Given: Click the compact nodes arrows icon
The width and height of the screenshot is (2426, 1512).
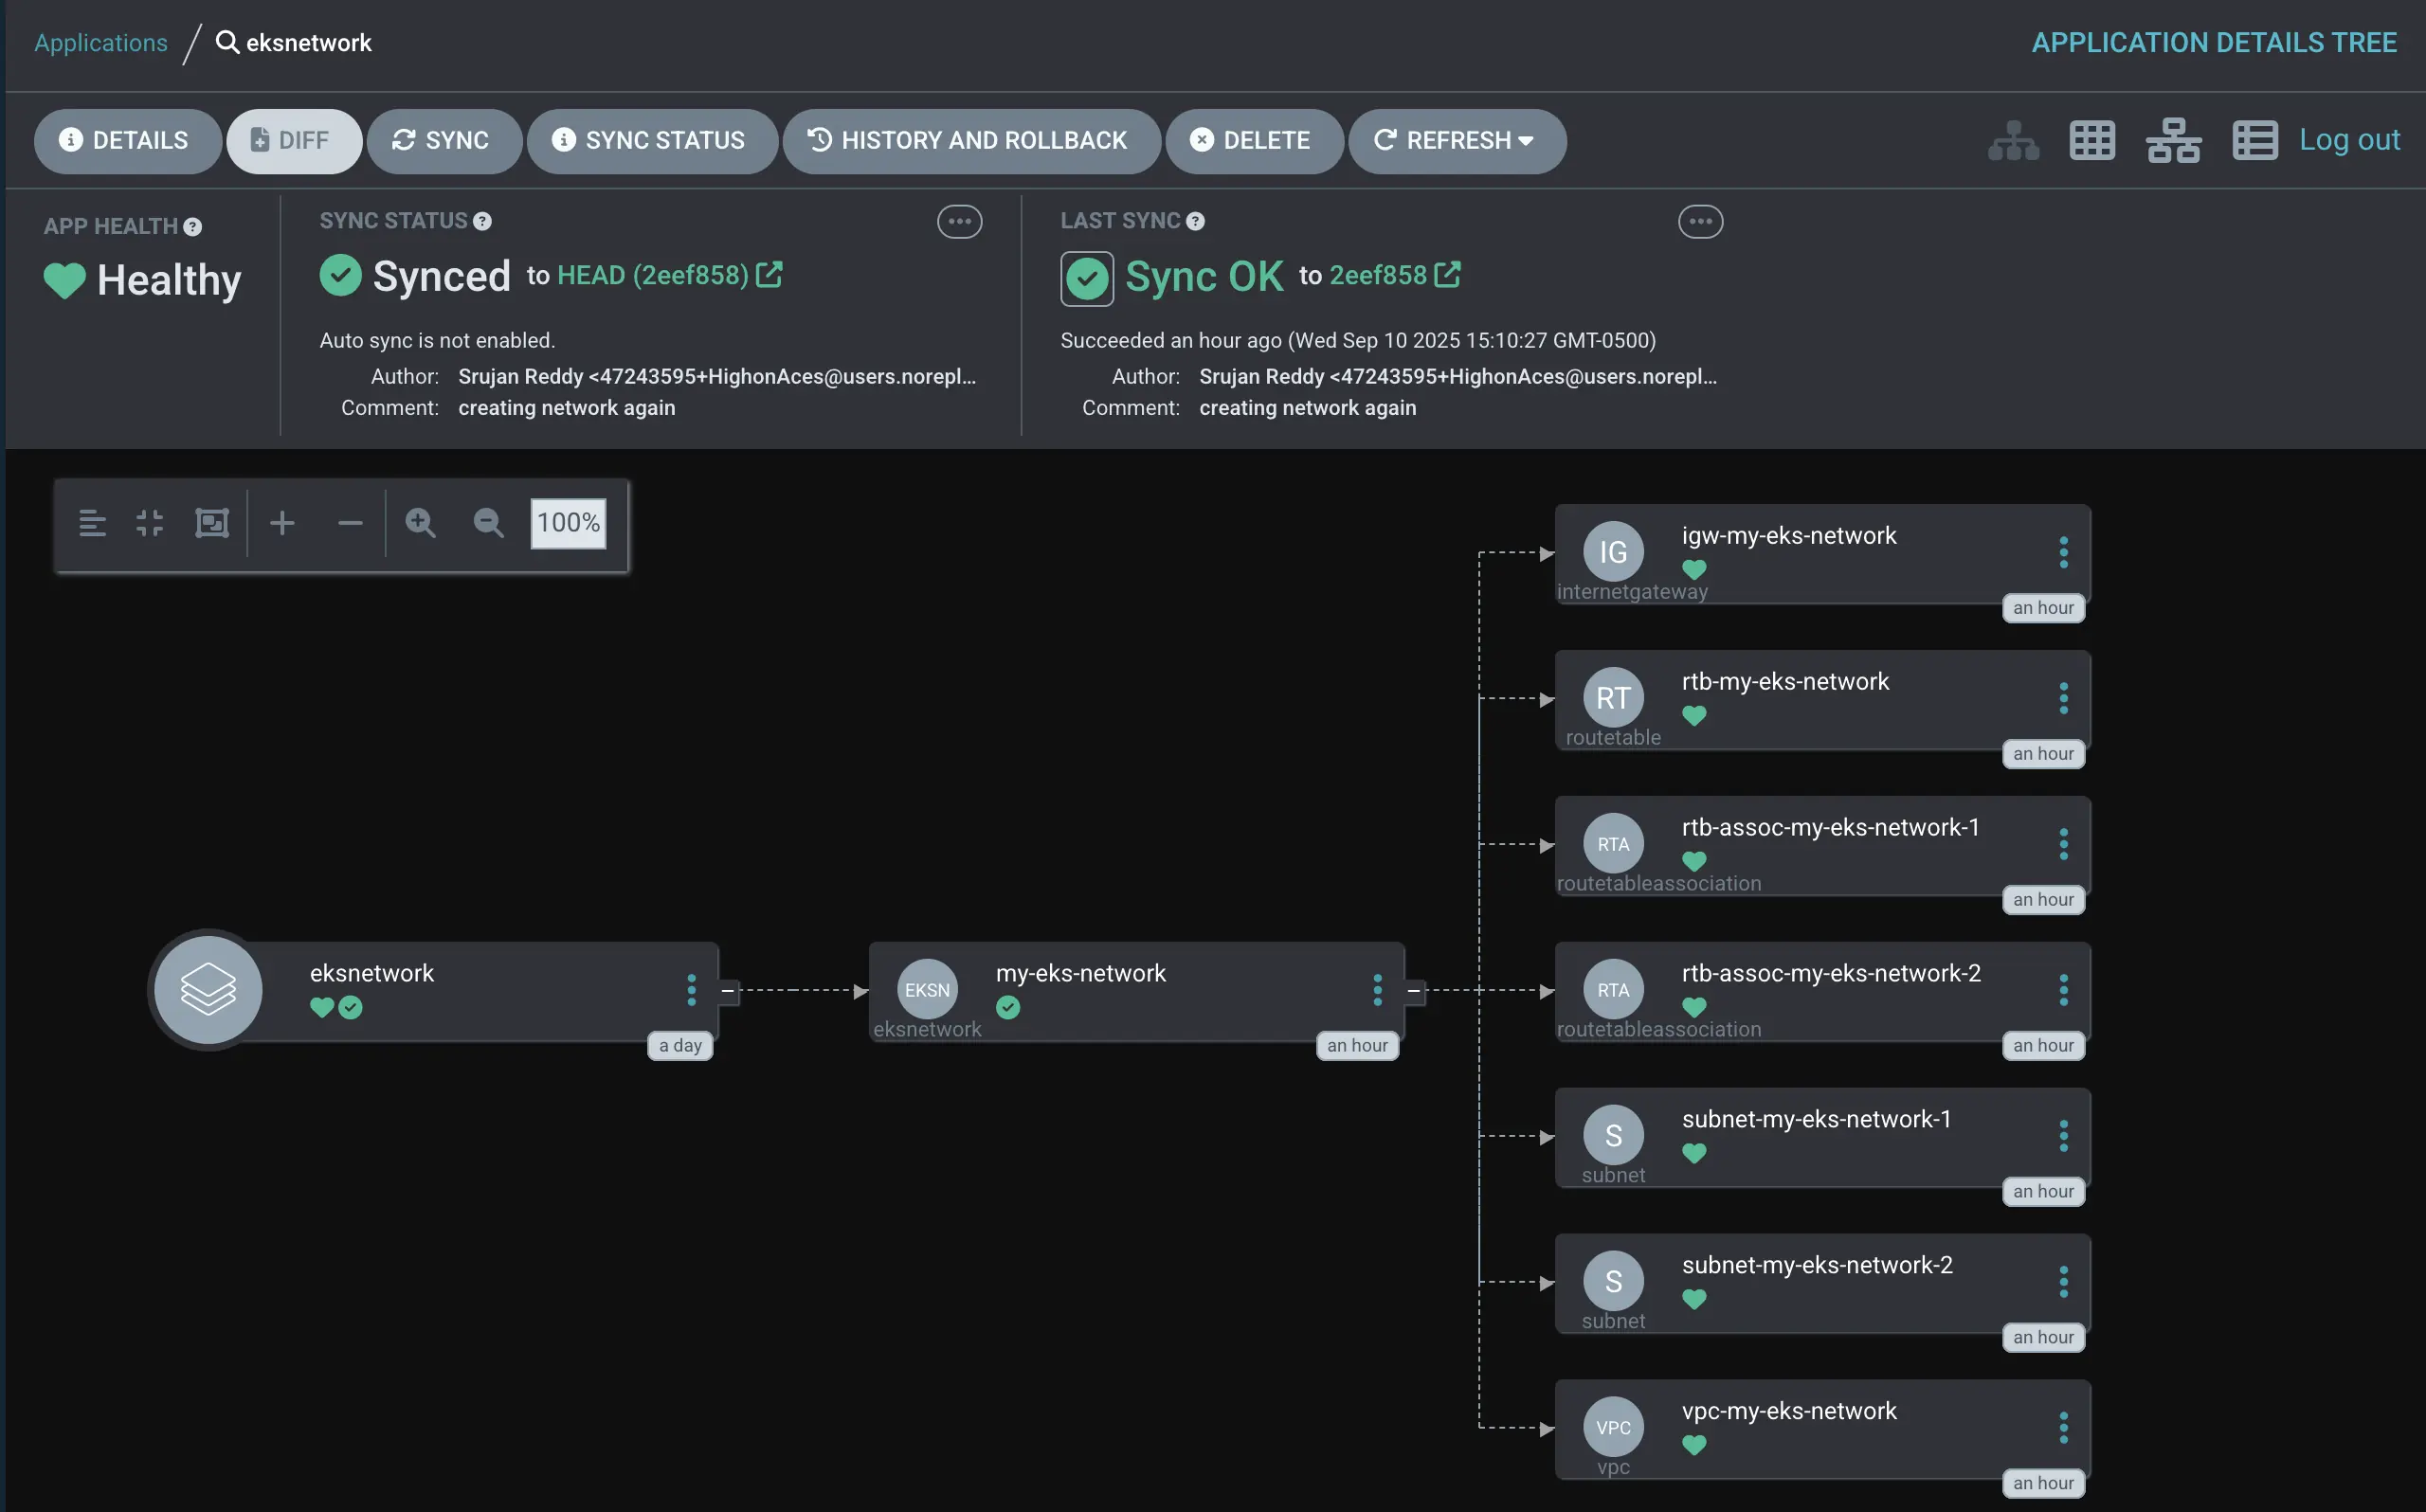Looking at the screenshot, I should (x=149, y=523).
